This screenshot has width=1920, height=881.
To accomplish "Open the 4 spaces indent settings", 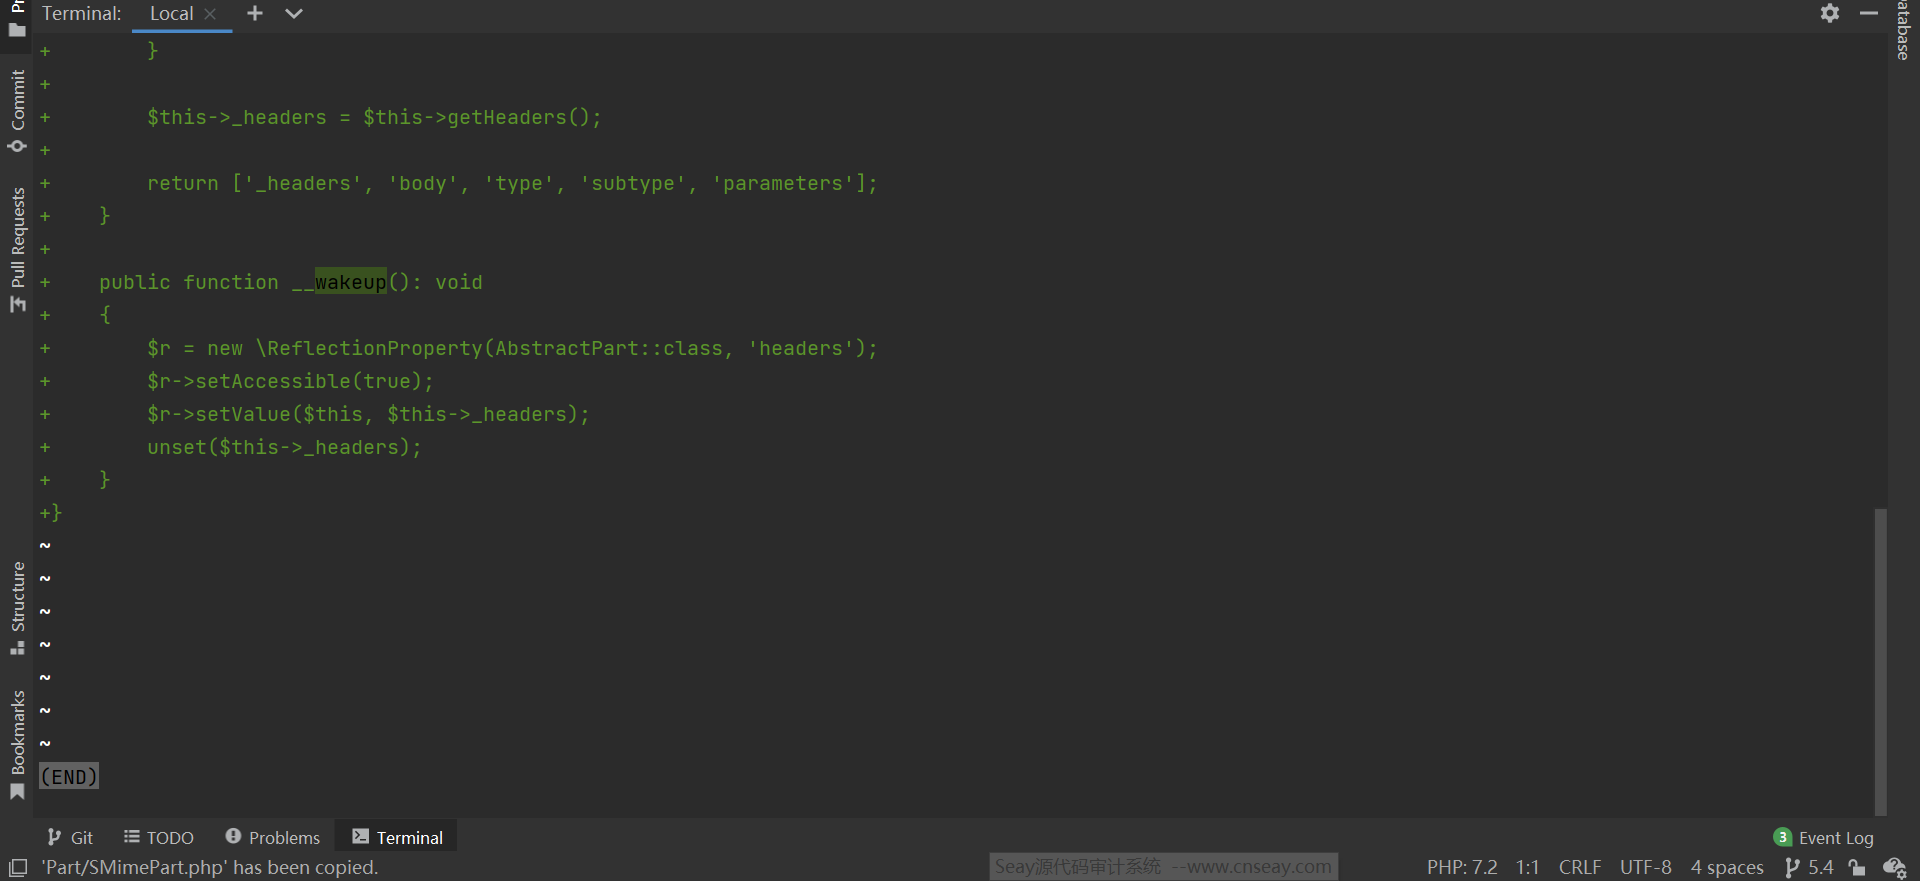I will pos(1727,867).
